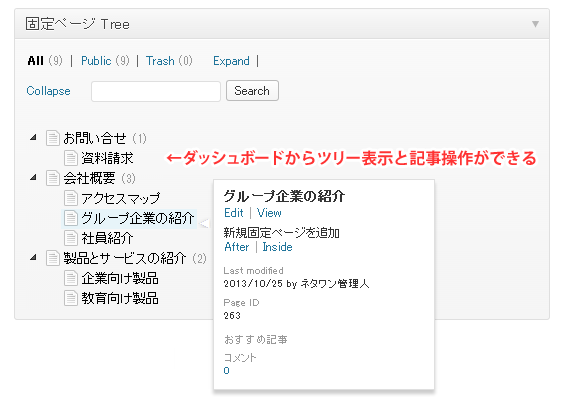Focus the page search text field
Viewport: 567px width, 401px height.
pyautogui.click(x=156, y=91)
